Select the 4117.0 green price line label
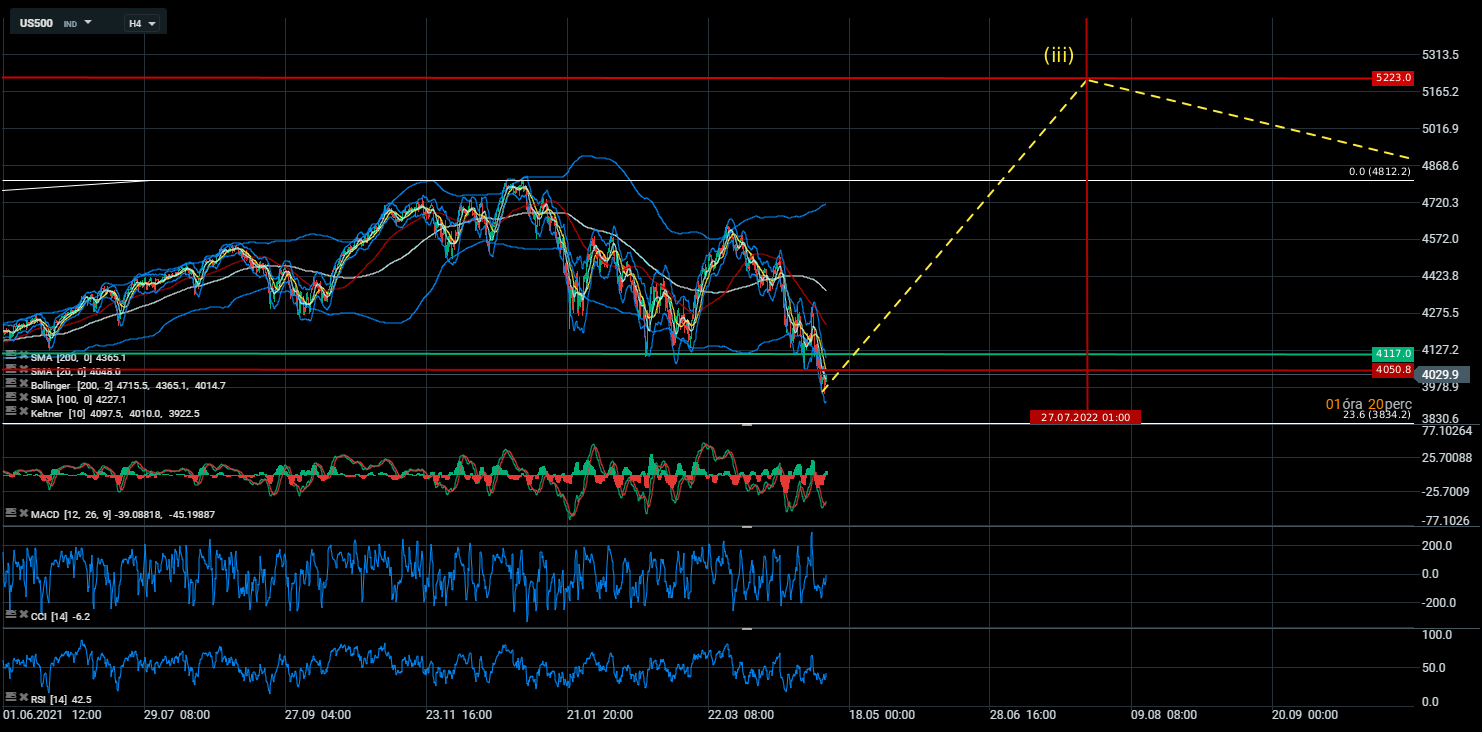Screen dimensions: 1482x732 pyautogui.click(x=1392, y=353)
